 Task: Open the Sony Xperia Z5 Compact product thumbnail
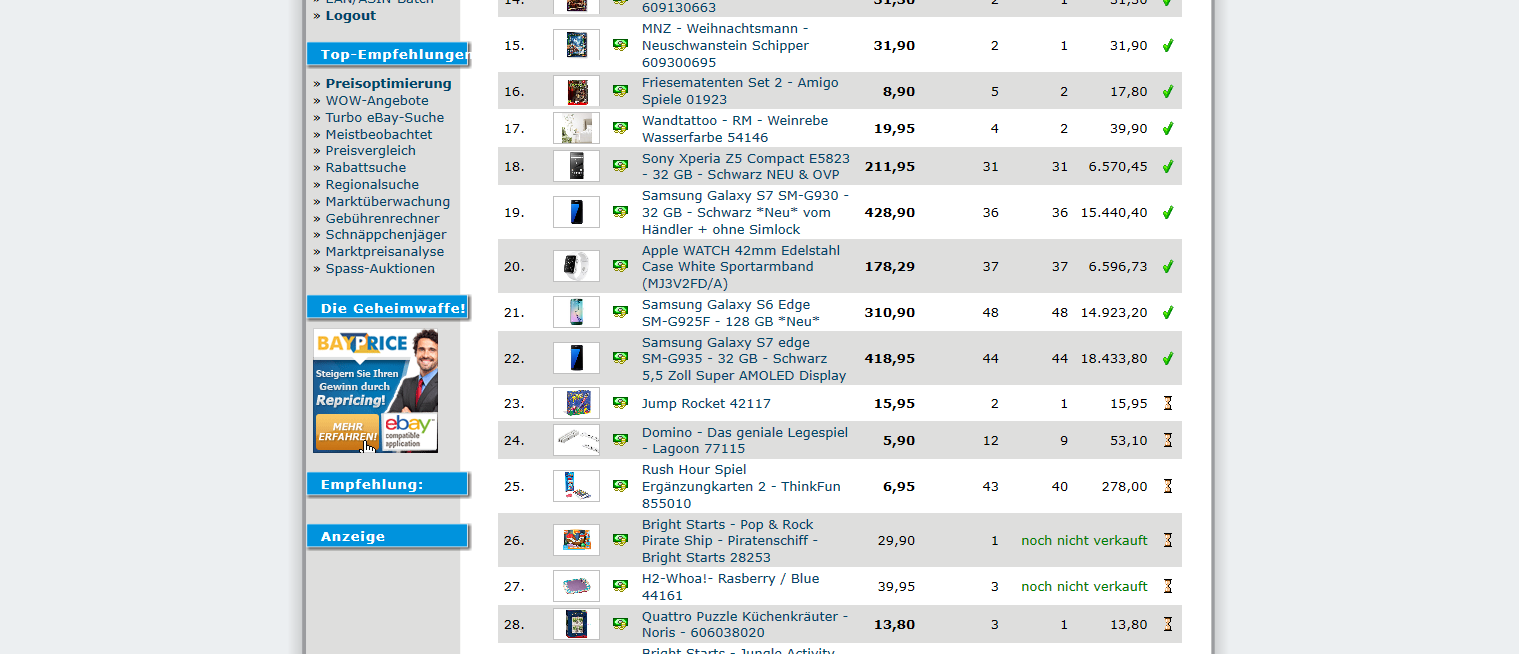(576, 166)
